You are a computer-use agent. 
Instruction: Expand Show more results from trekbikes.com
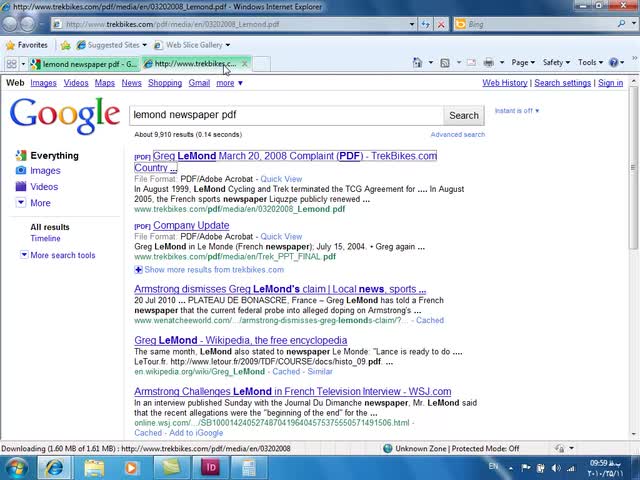pos(209,270)
